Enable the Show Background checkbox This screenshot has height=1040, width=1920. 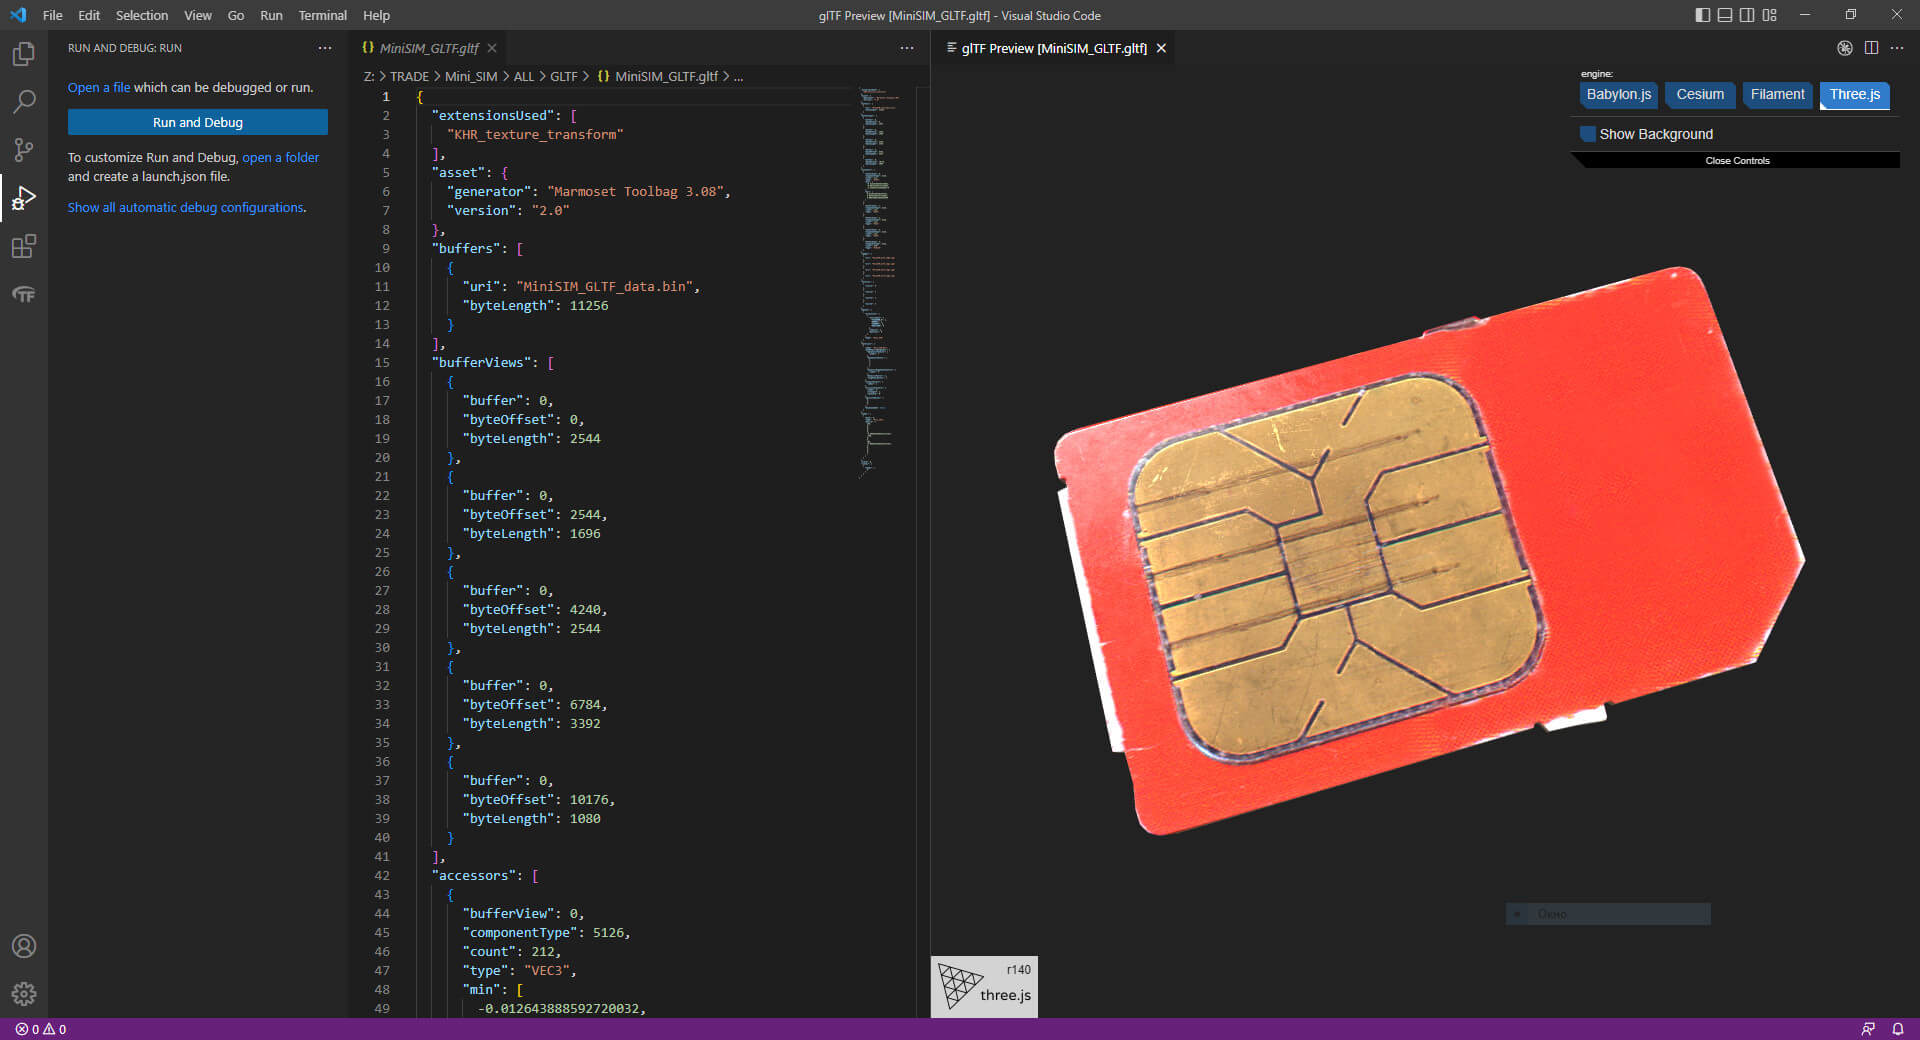(1588, 134)
